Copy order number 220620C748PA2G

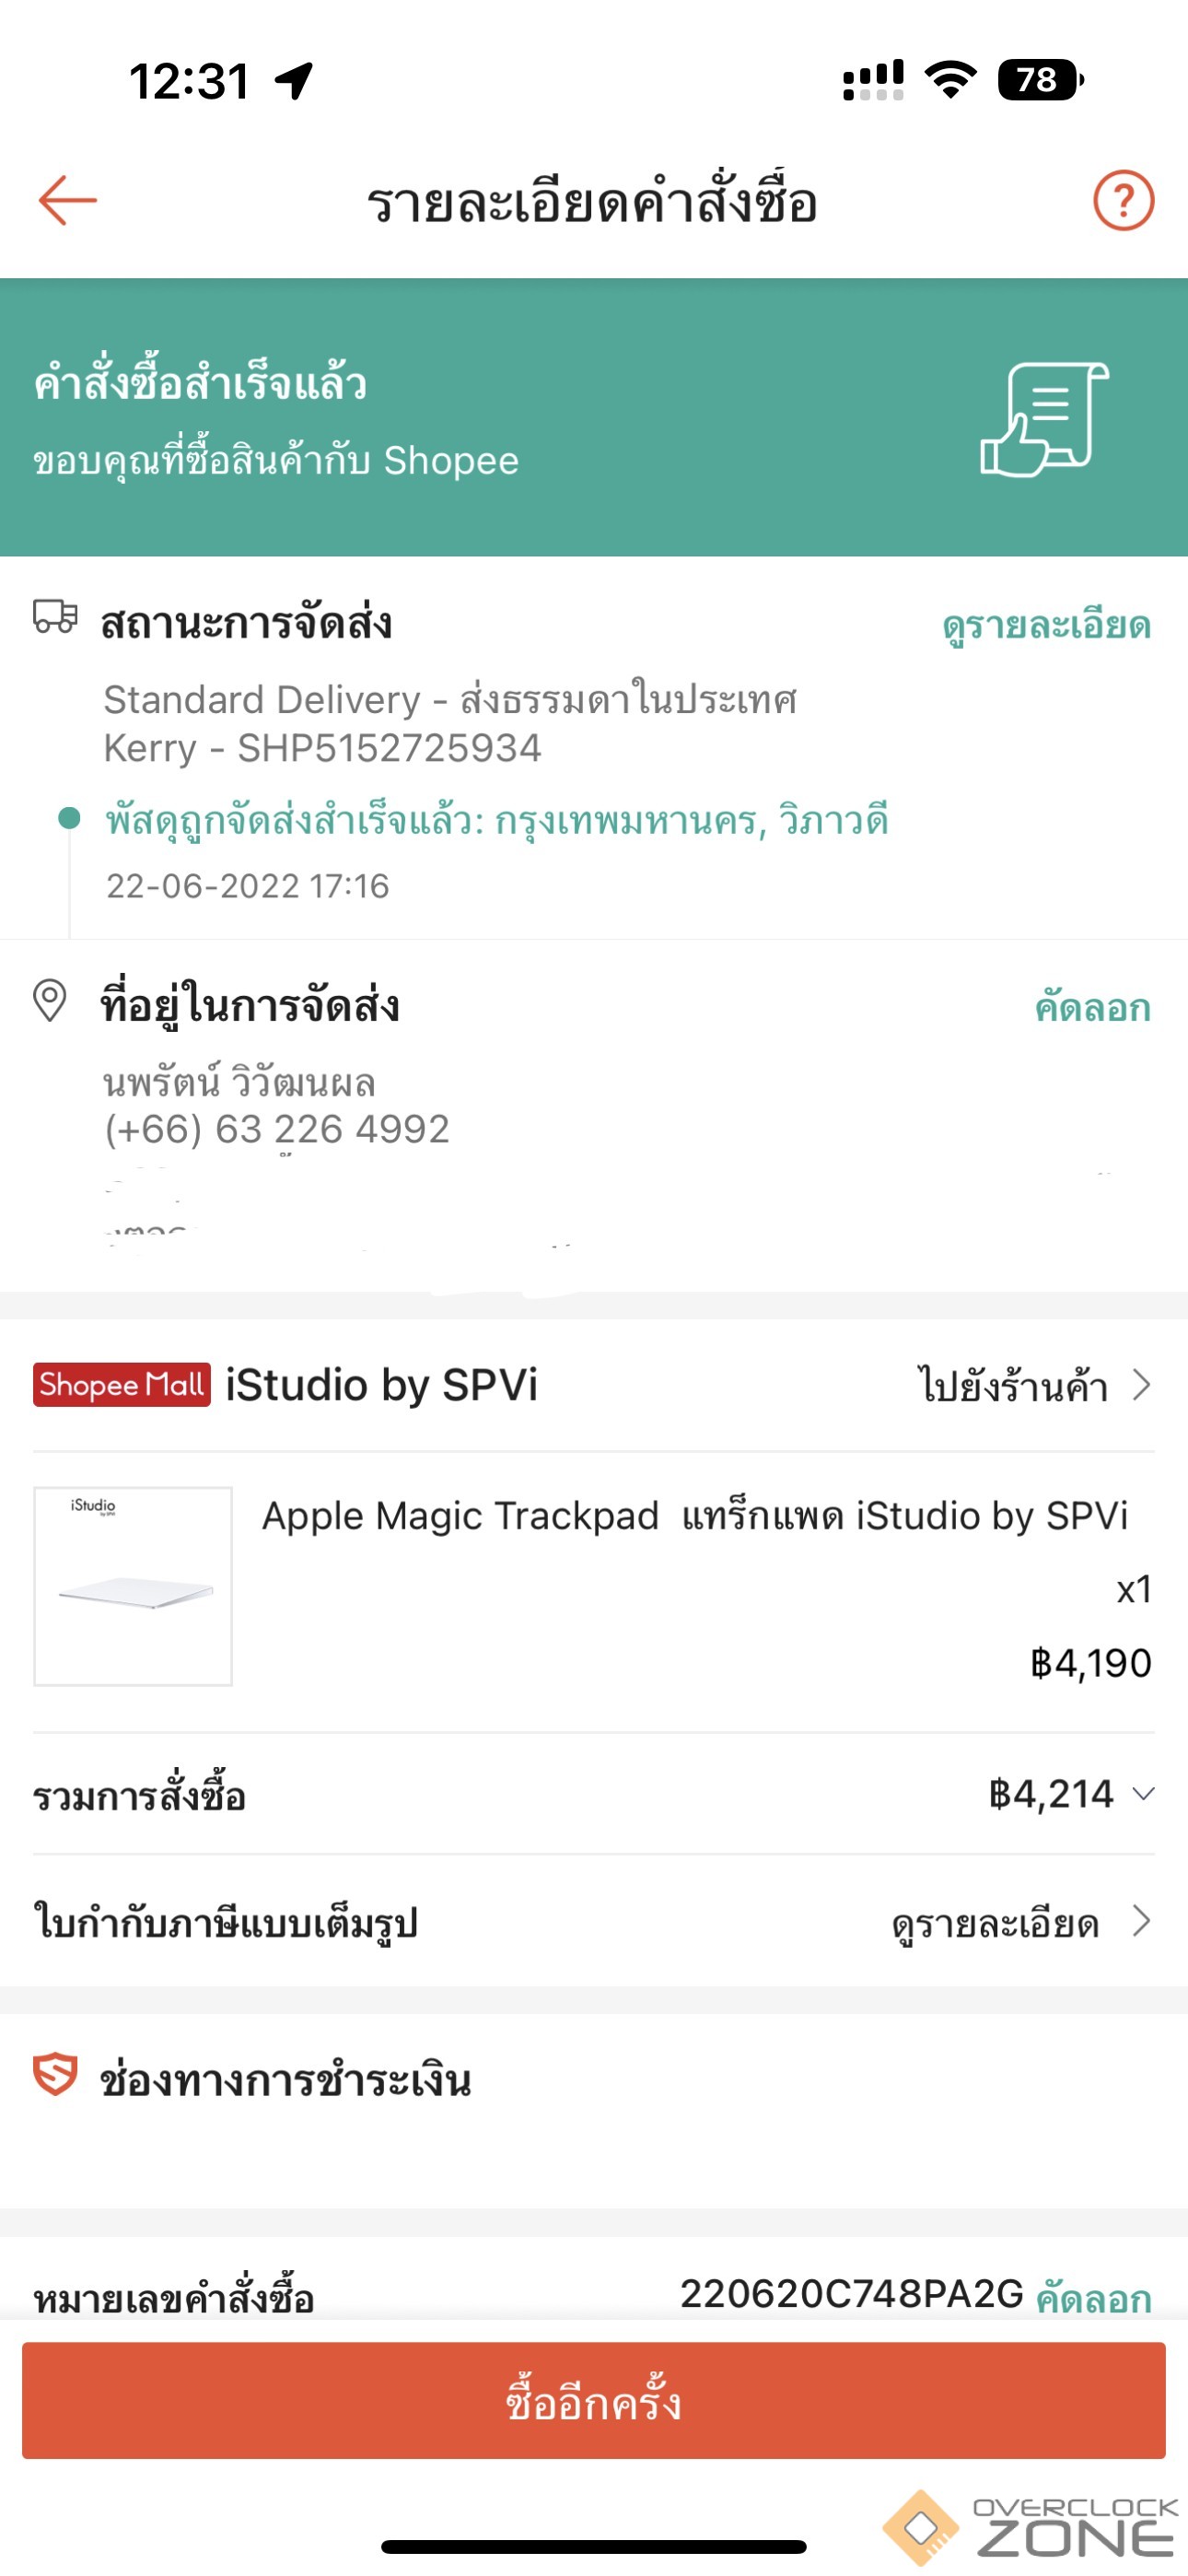coord(1093,2298)
